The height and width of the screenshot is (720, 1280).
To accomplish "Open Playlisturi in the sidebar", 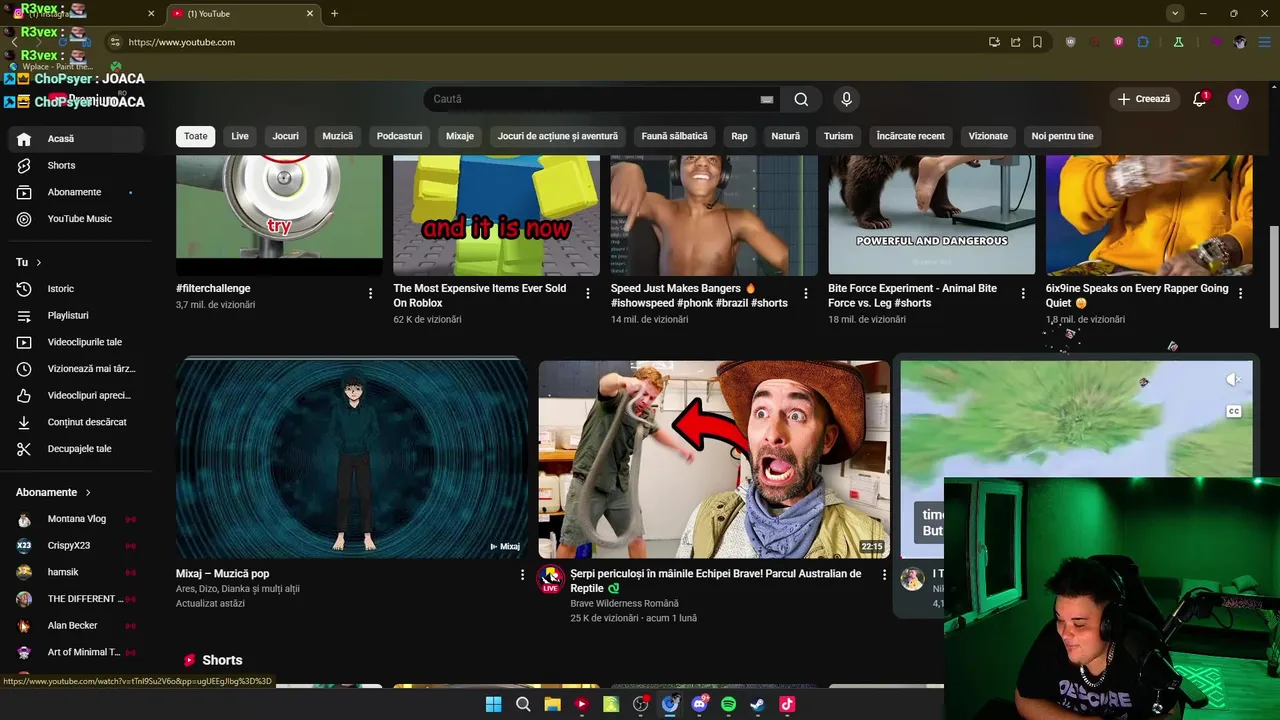I will click(x=68, y=315).
